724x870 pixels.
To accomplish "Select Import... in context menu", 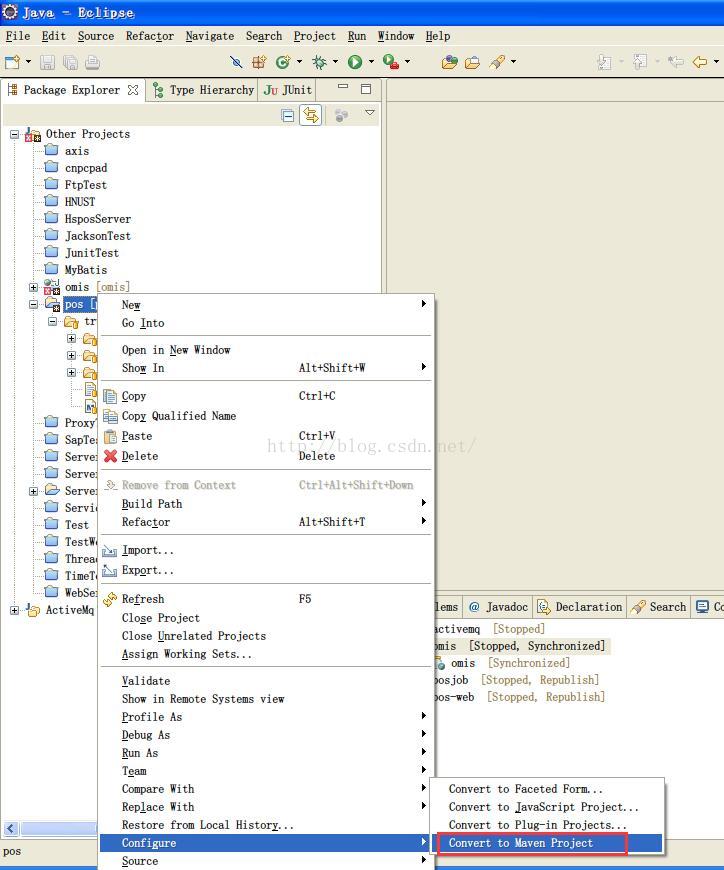I will [266, 550].
